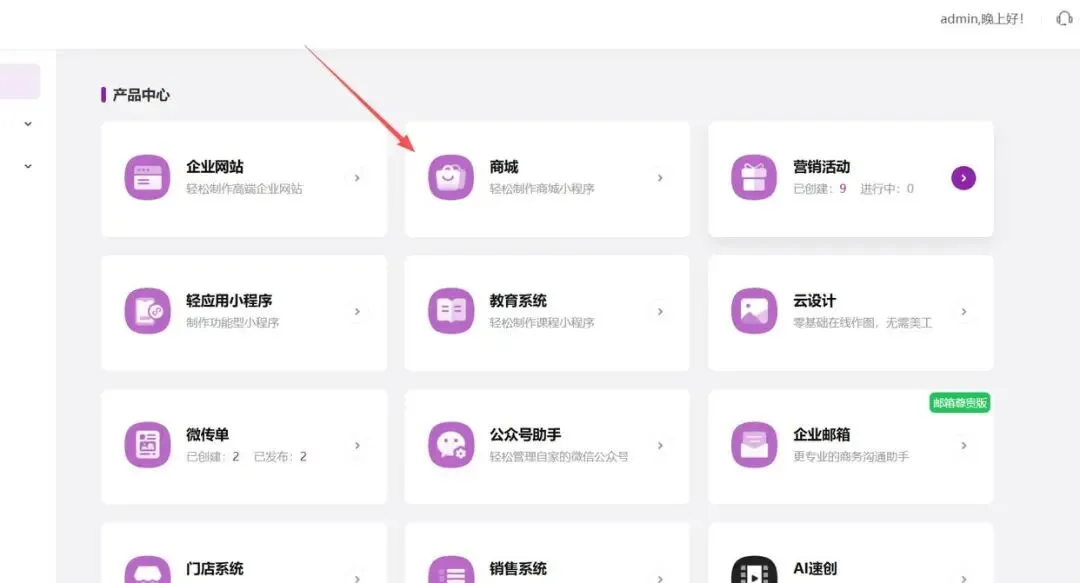This screenshot has width=1080, height=583.
Task: Click the 进行中: 0 status text
Action: pyautogui.click(x=887, y=189)
